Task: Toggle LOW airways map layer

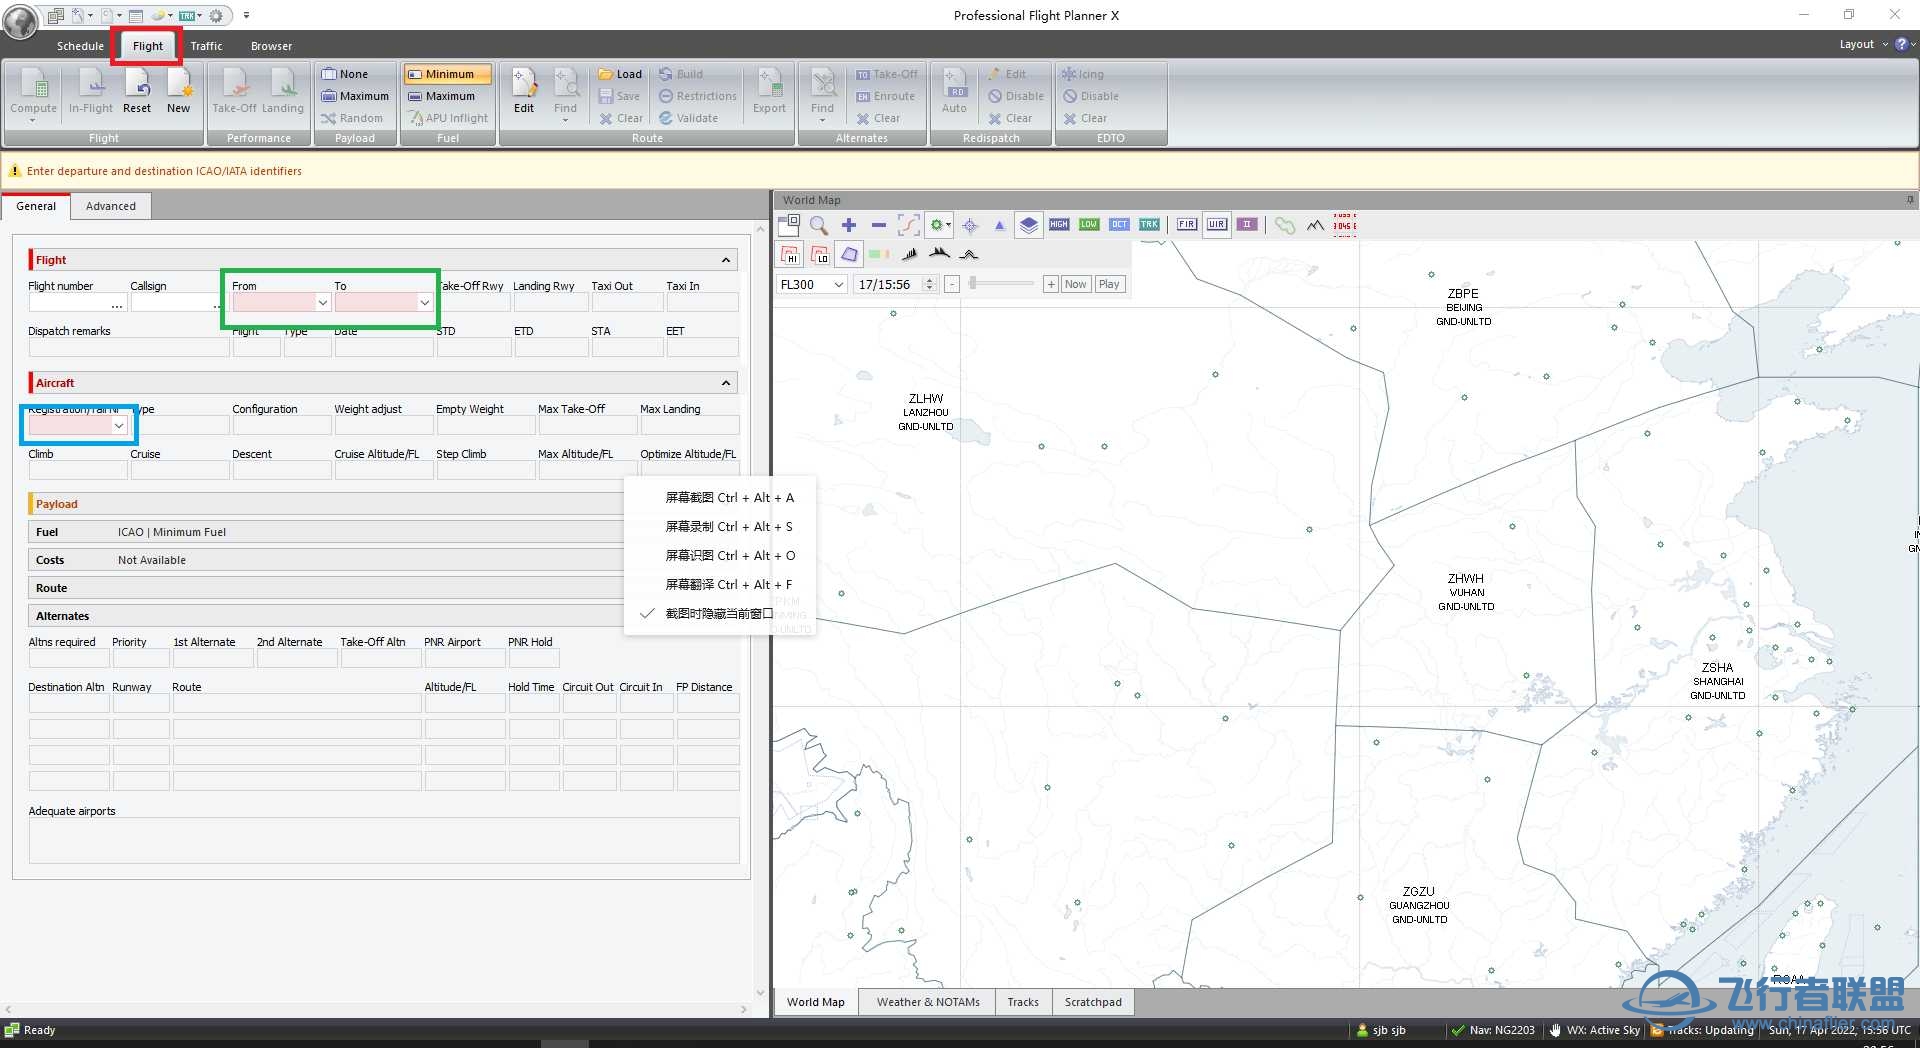Action: [x=1089, y=225]
